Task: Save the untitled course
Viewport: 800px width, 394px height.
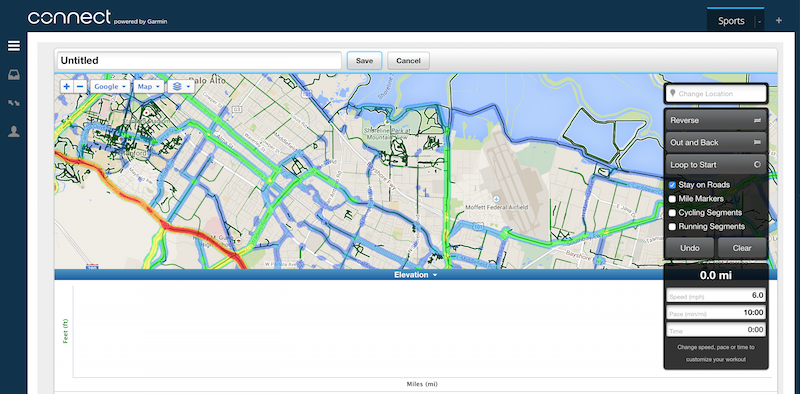Action: (364, 60)
